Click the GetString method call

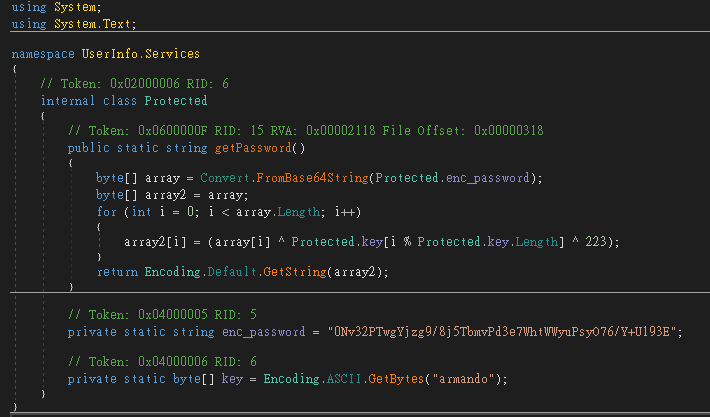(295, 272)
